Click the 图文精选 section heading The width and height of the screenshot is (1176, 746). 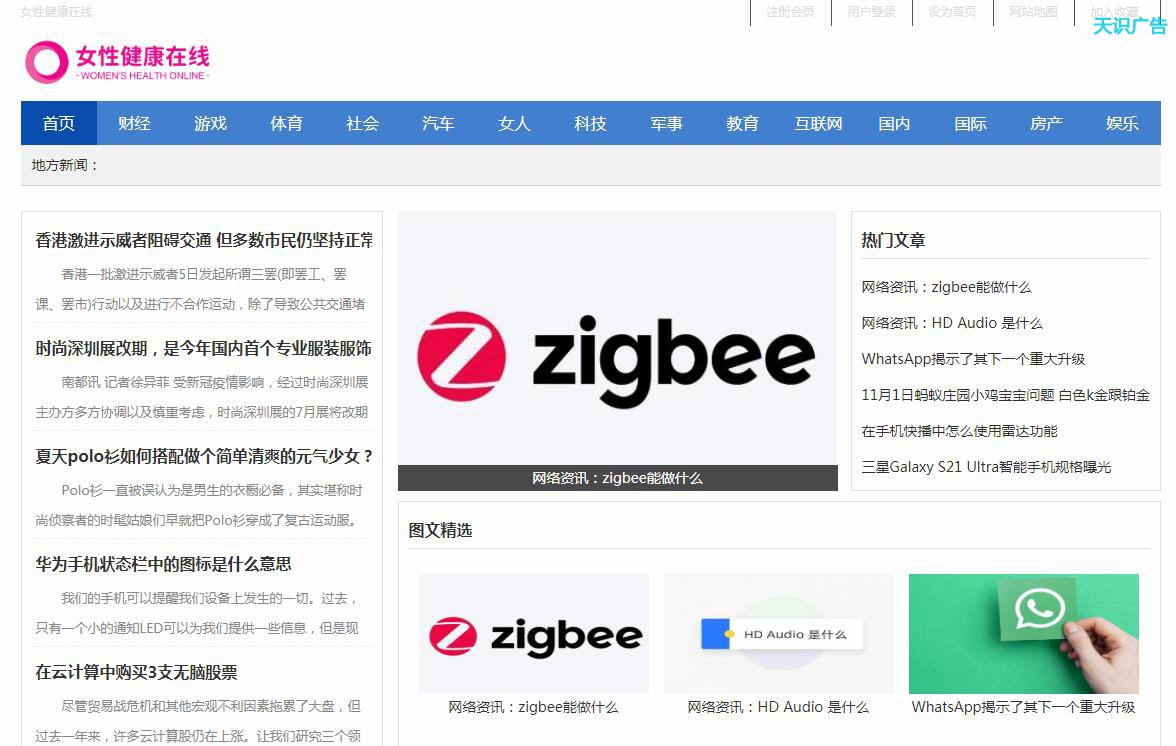(440, 530)
